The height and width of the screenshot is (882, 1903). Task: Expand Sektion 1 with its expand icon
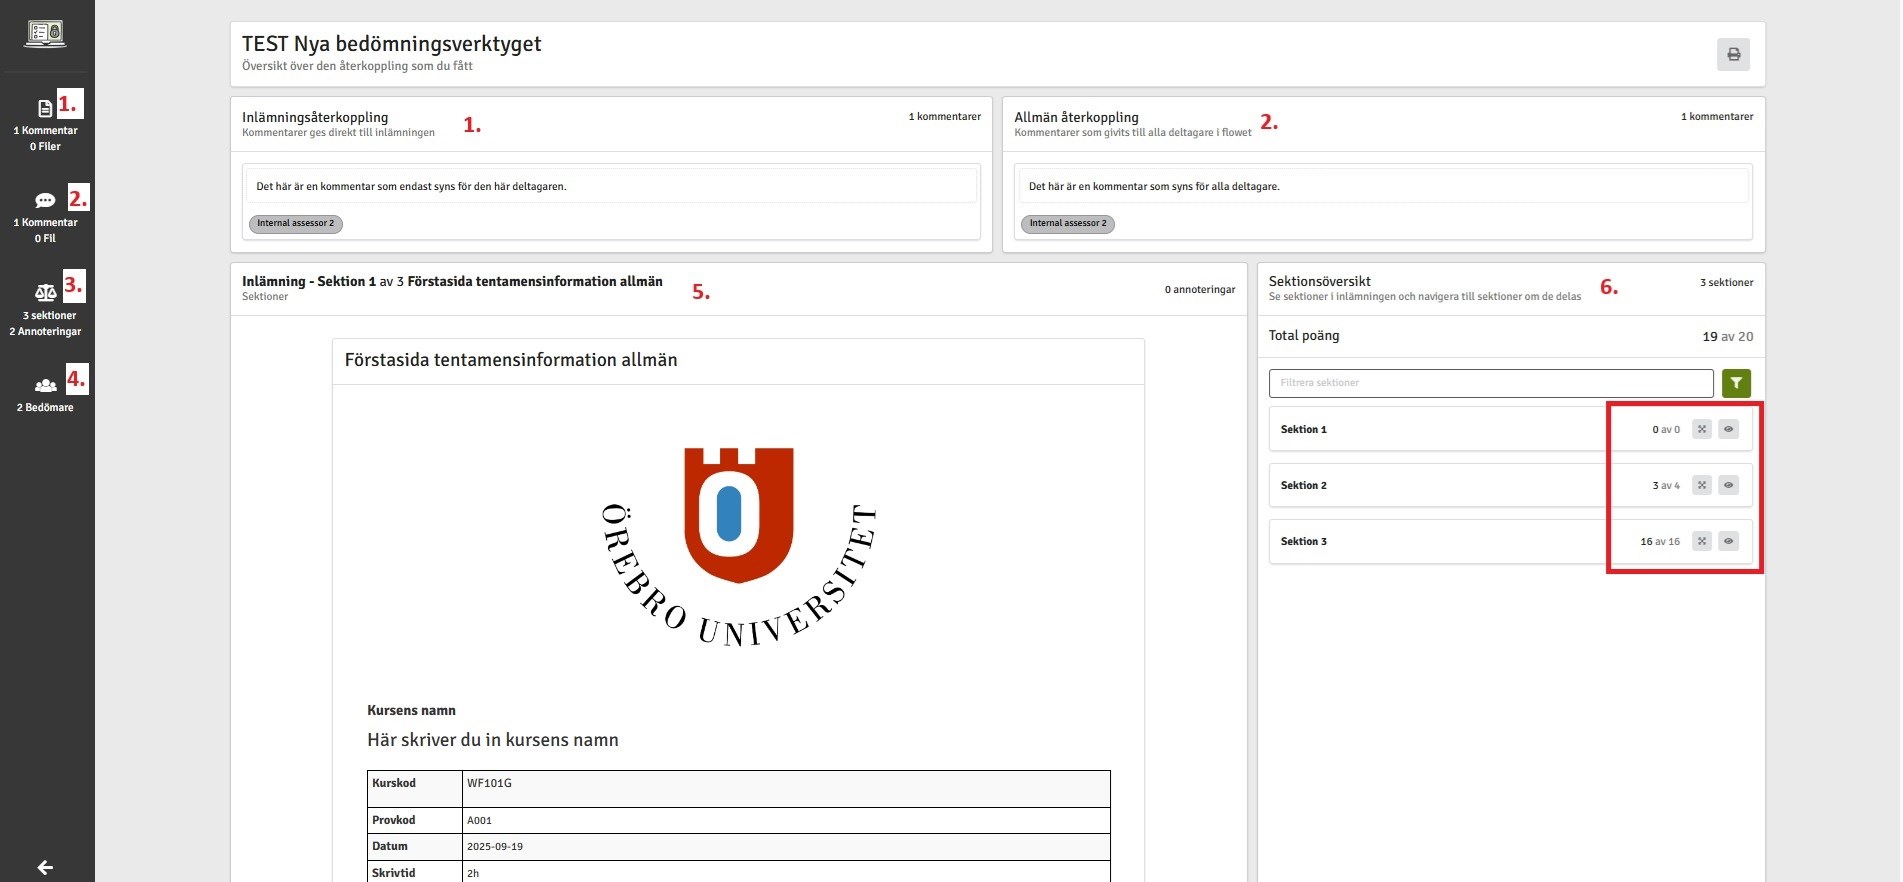(1701, 429)
